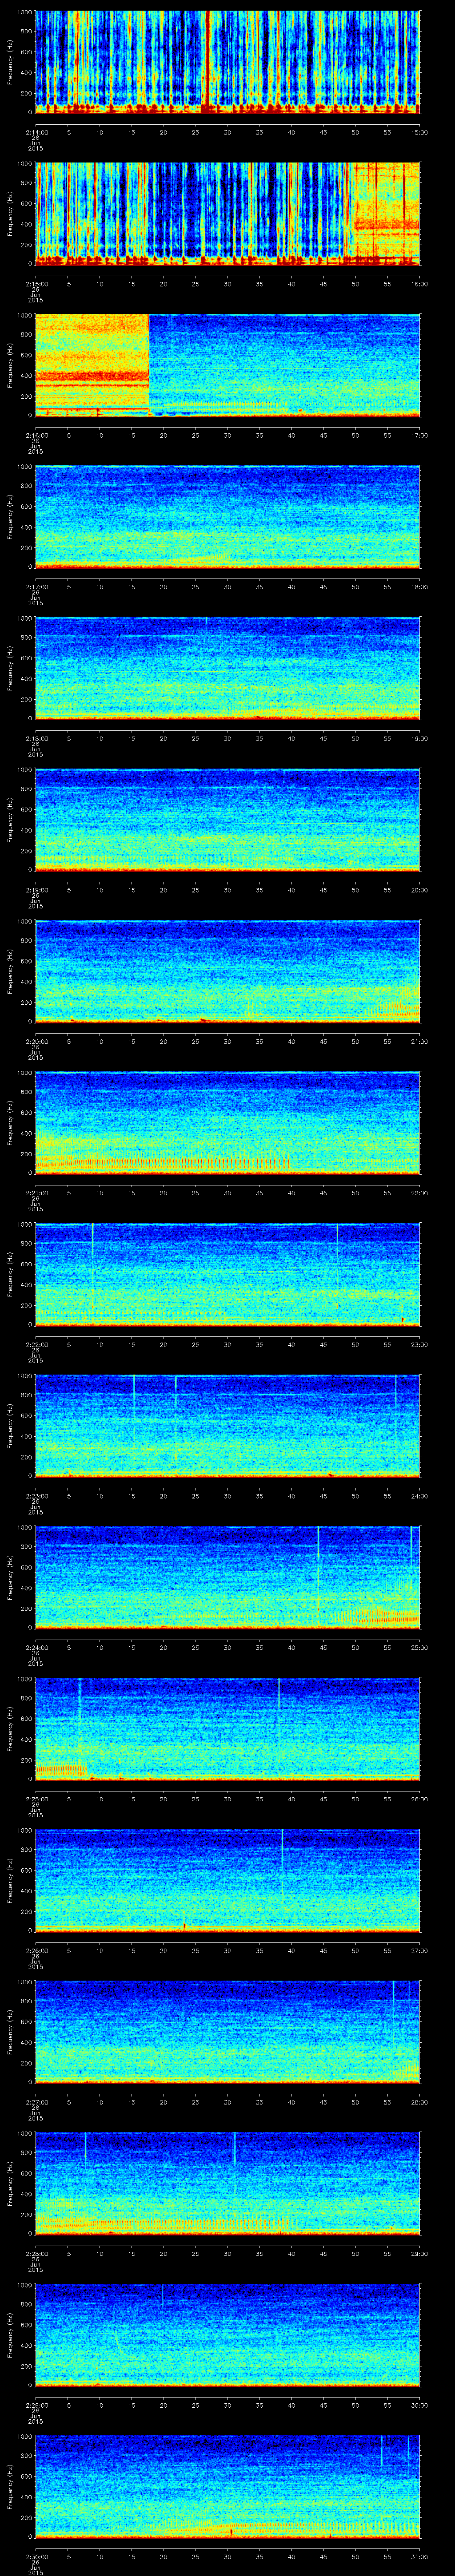This screenshot has width=455, height=2576.
Task: Click the 18:00 end time label
Action: click(x=420, y=586)
